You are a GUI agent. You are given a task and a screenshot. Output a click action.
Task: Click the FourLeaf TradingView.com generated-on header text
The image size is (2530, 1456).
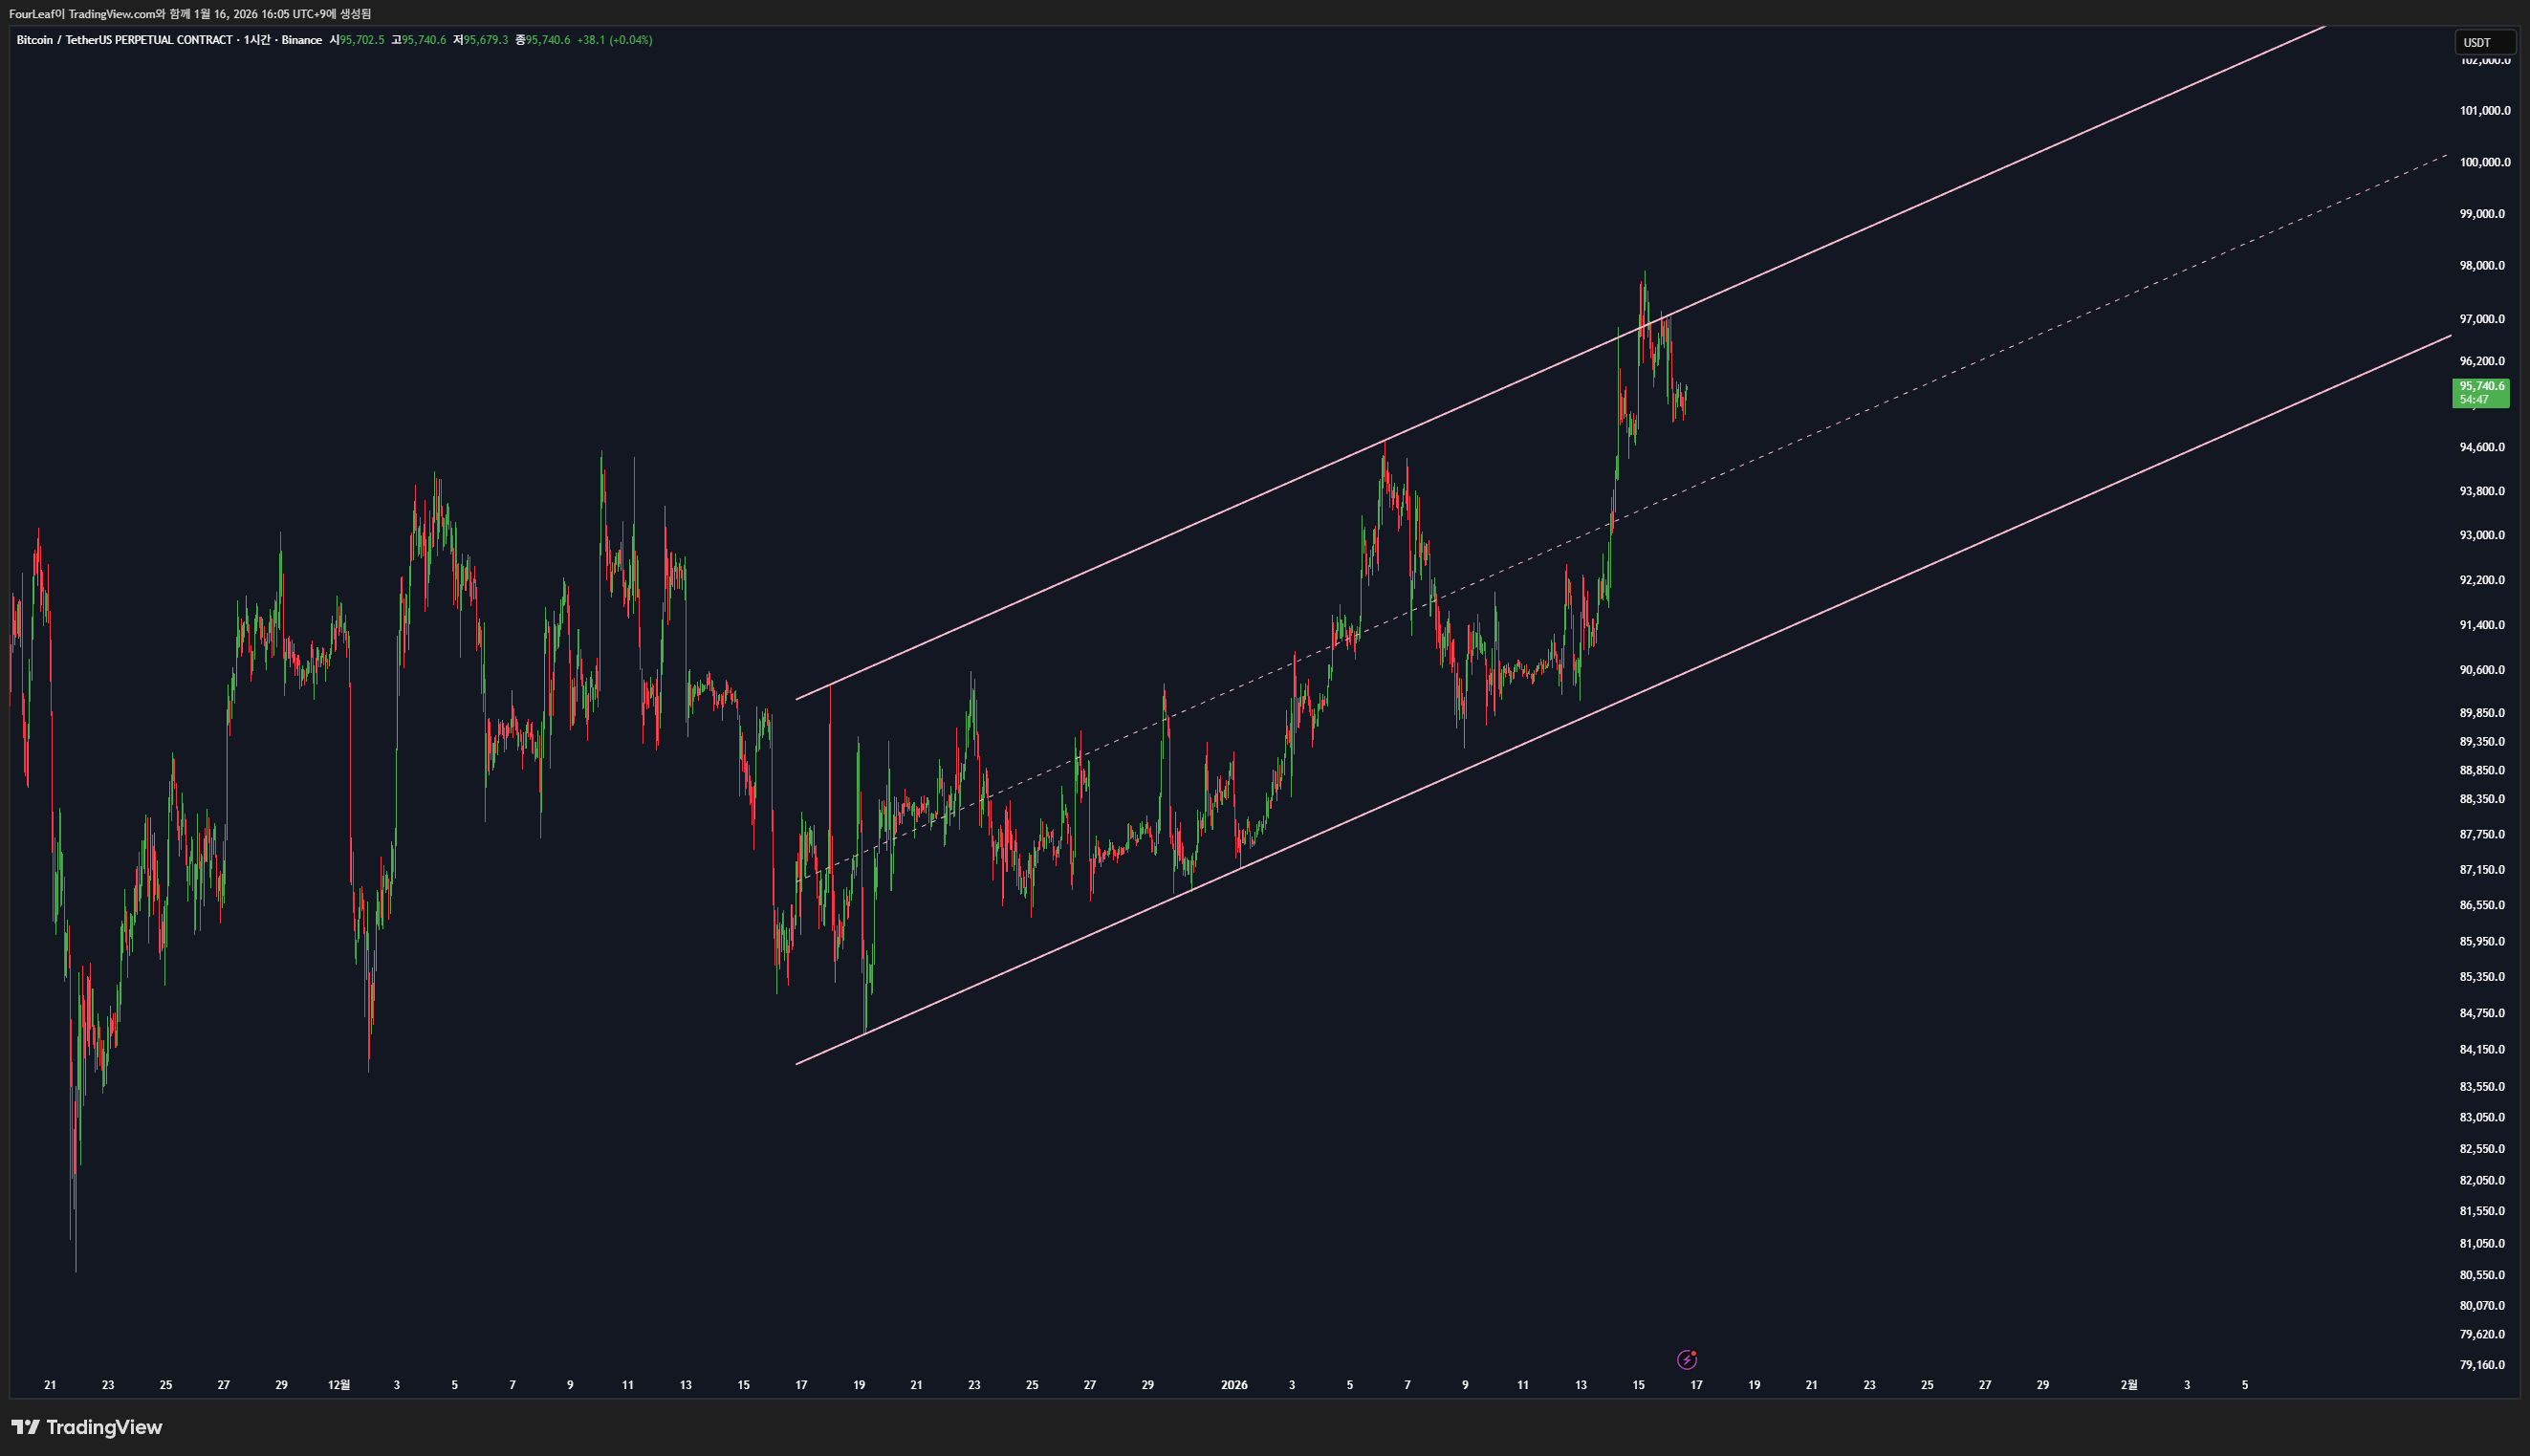[190, 14]
